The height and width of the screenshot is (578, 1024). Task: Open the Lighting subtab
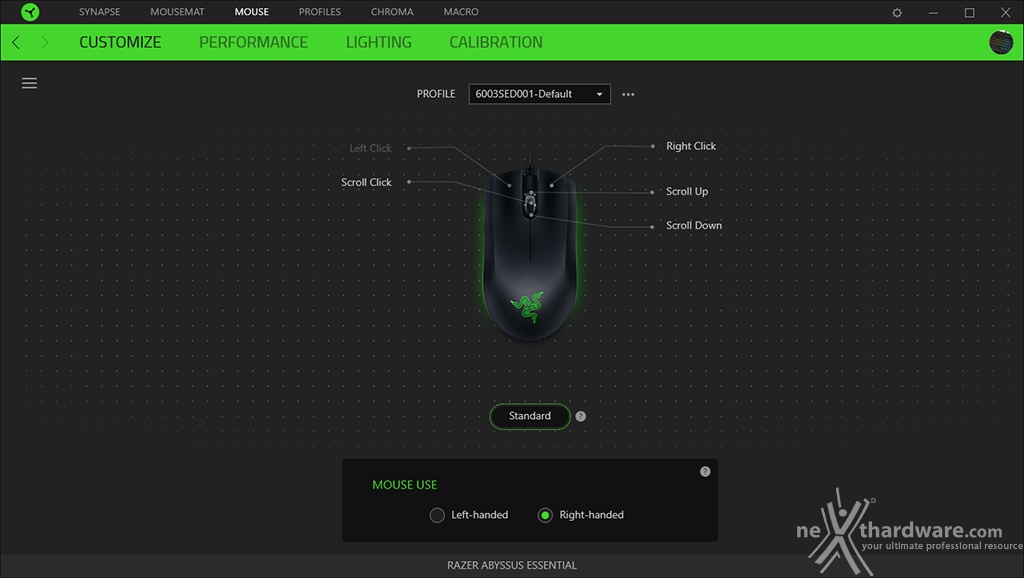(379, 42)
